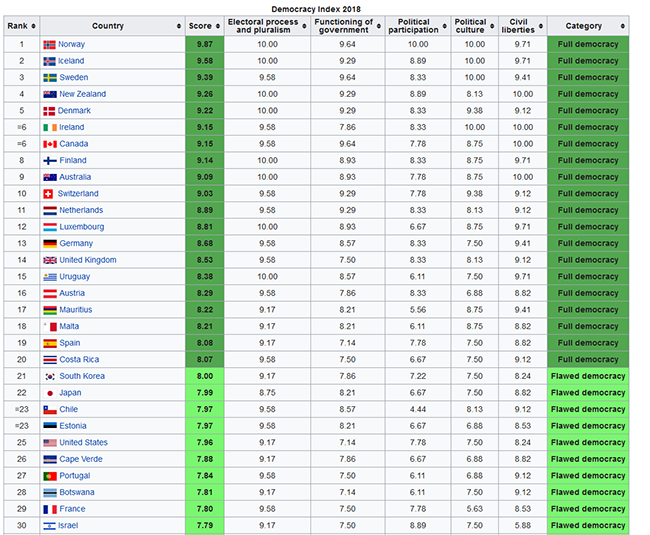Click Norway's green 9.87 score cell

203,45
